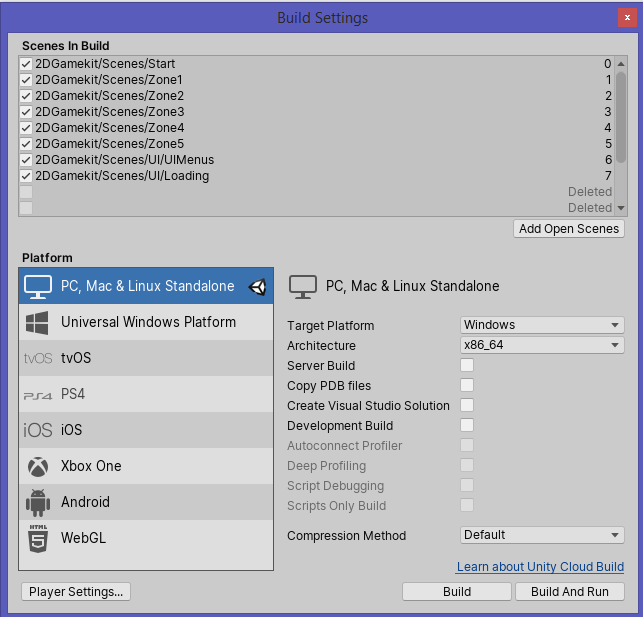This screenshot has width=643, height=617.
Task: Select the Xbox One platform row
Action: [146, 467]
